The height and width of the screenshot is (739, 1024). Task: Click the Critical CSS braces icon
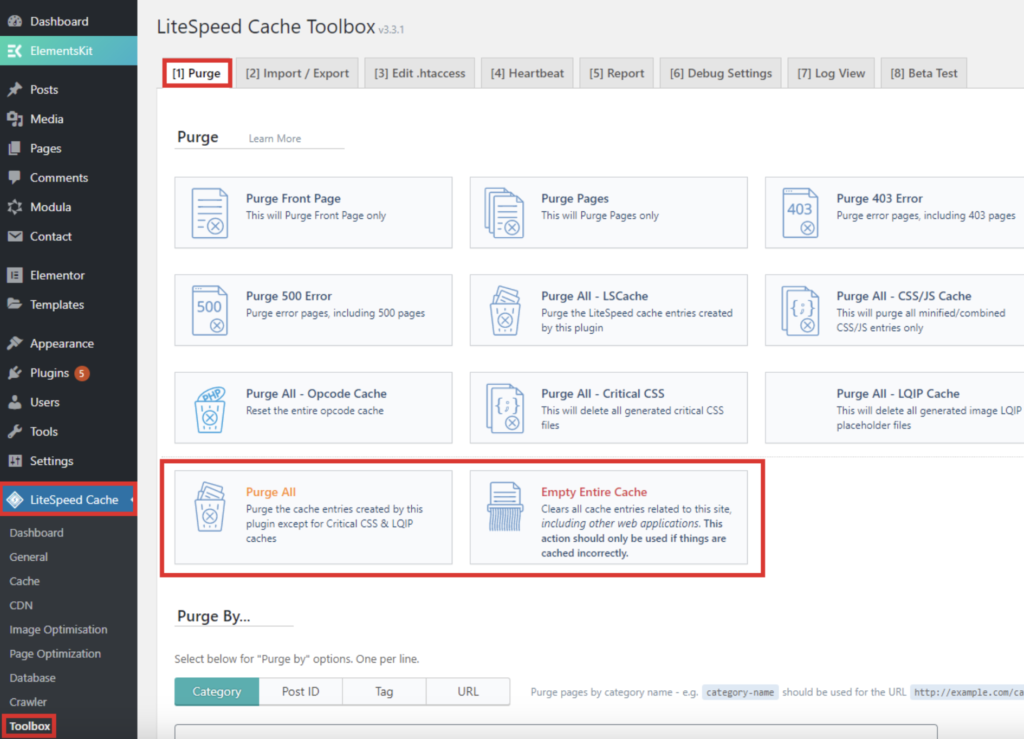pos(504,408)
